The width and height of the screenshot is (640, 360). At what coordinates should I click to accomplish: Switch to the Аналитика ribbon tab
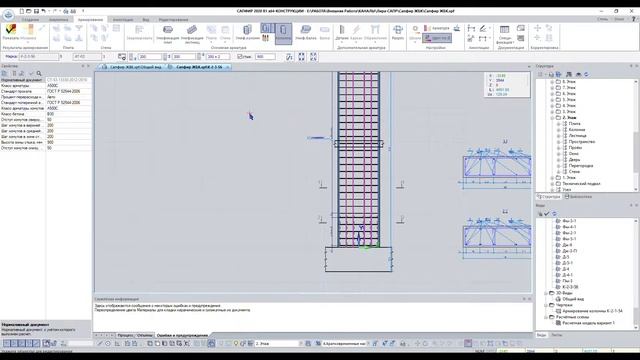[58, 20]
